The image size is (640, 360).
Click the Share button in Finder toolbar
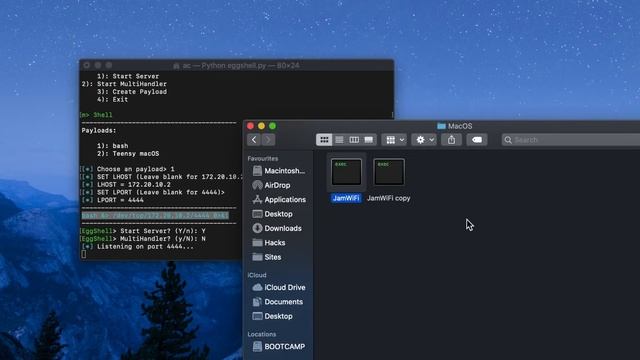coord(451,140)
